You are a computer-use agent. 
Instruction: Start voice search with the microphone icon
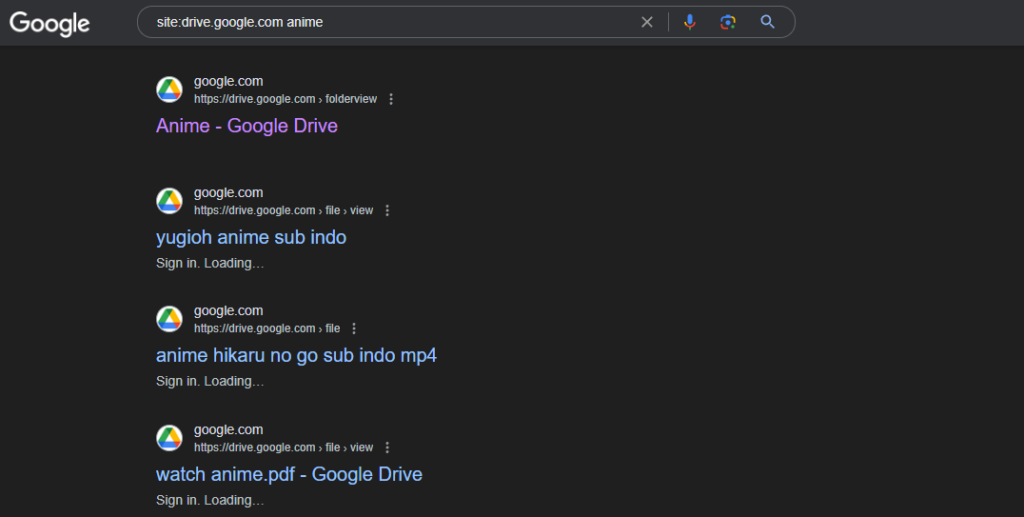pos(690,22)
